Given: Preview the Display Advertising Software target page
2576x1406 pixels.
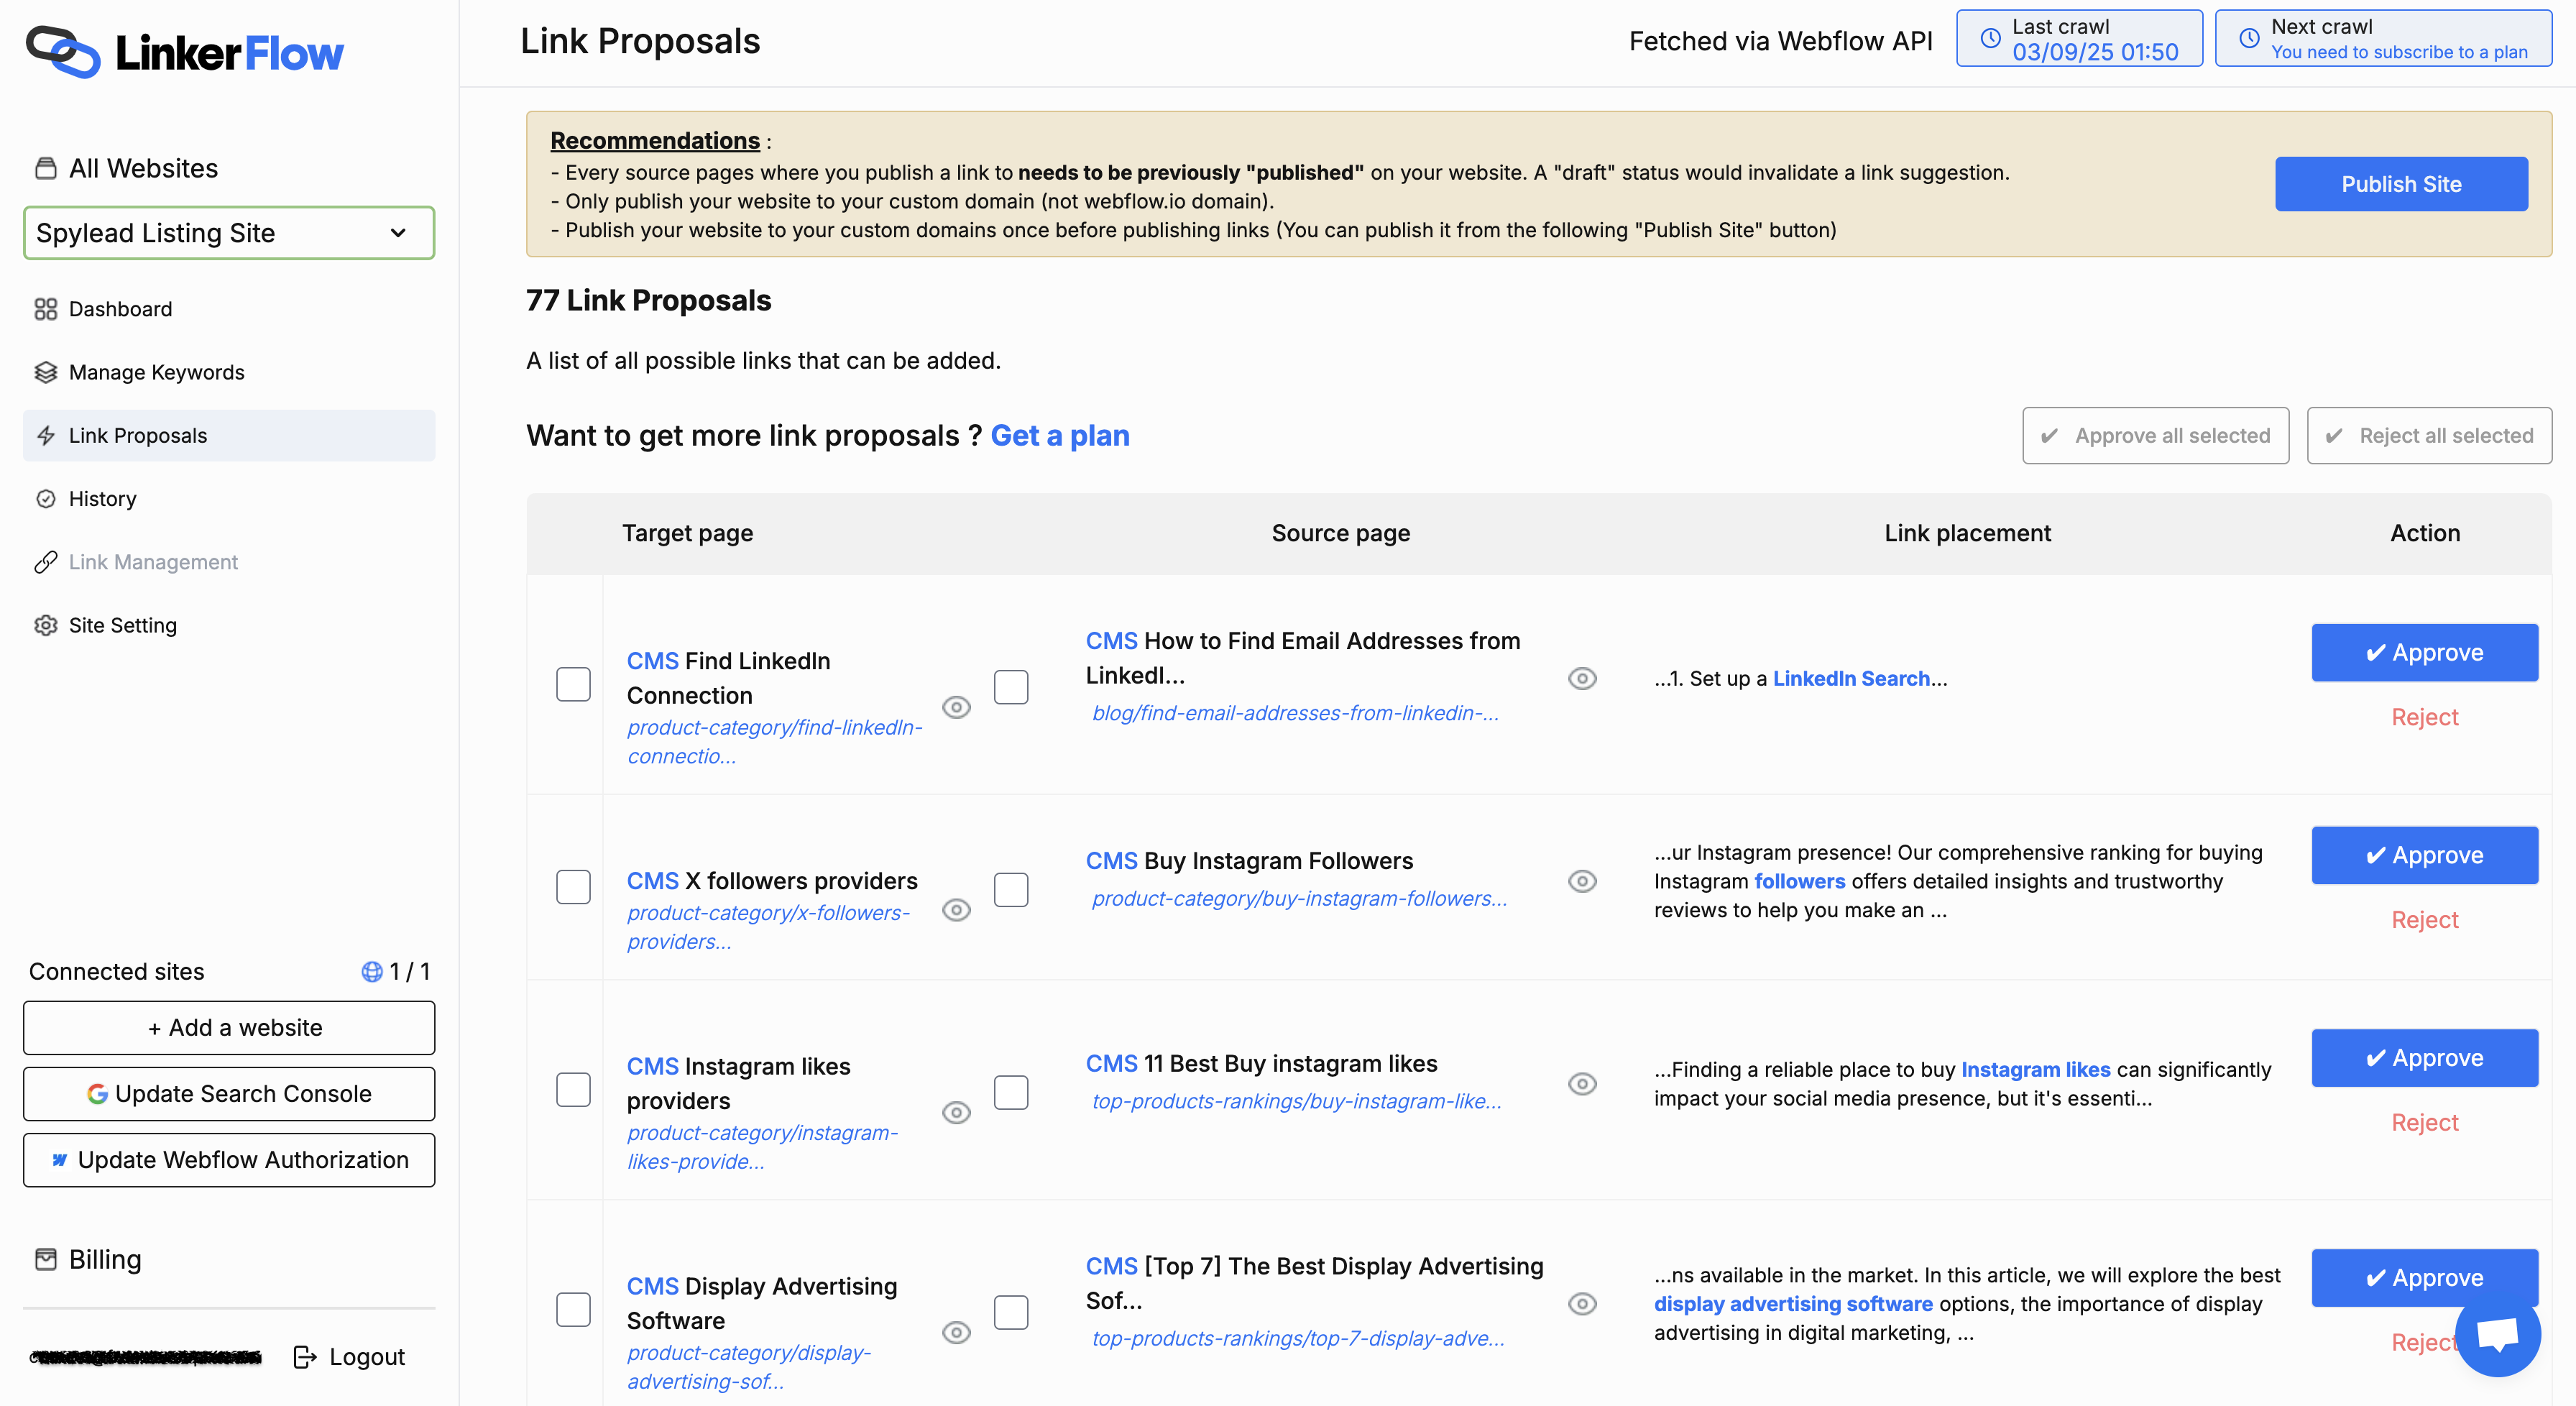Looking at the screenshot, I should pyautogui.click(x=956, y=1332).
